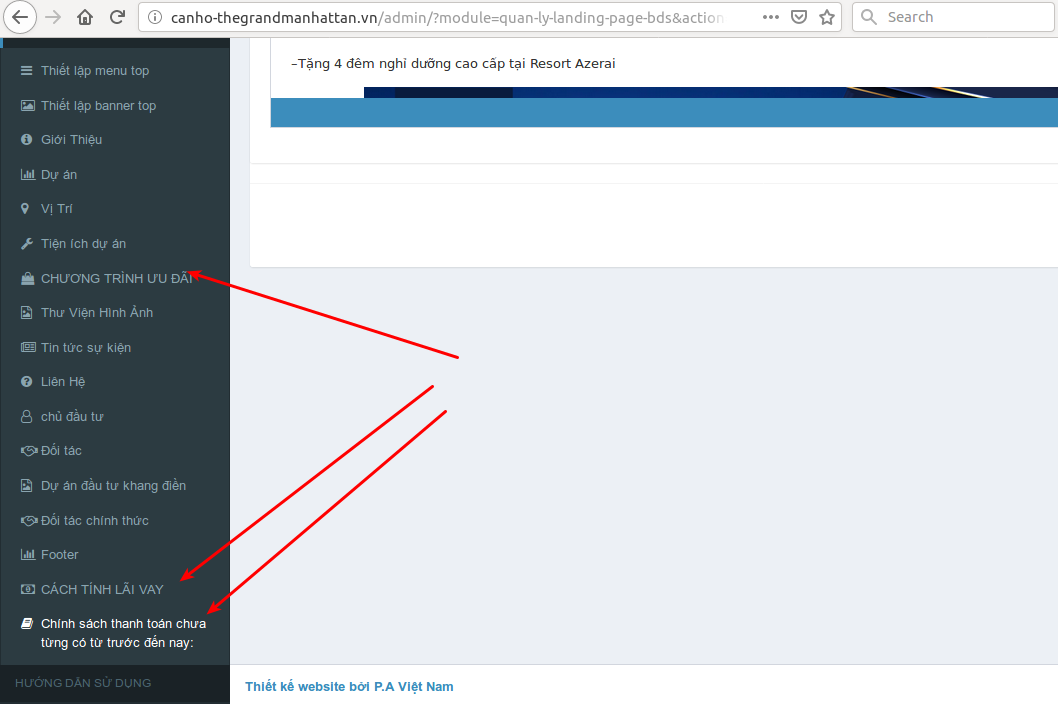Open Dự án đầu tư khang điền entry
The image size is (1058, 704).
115,486
